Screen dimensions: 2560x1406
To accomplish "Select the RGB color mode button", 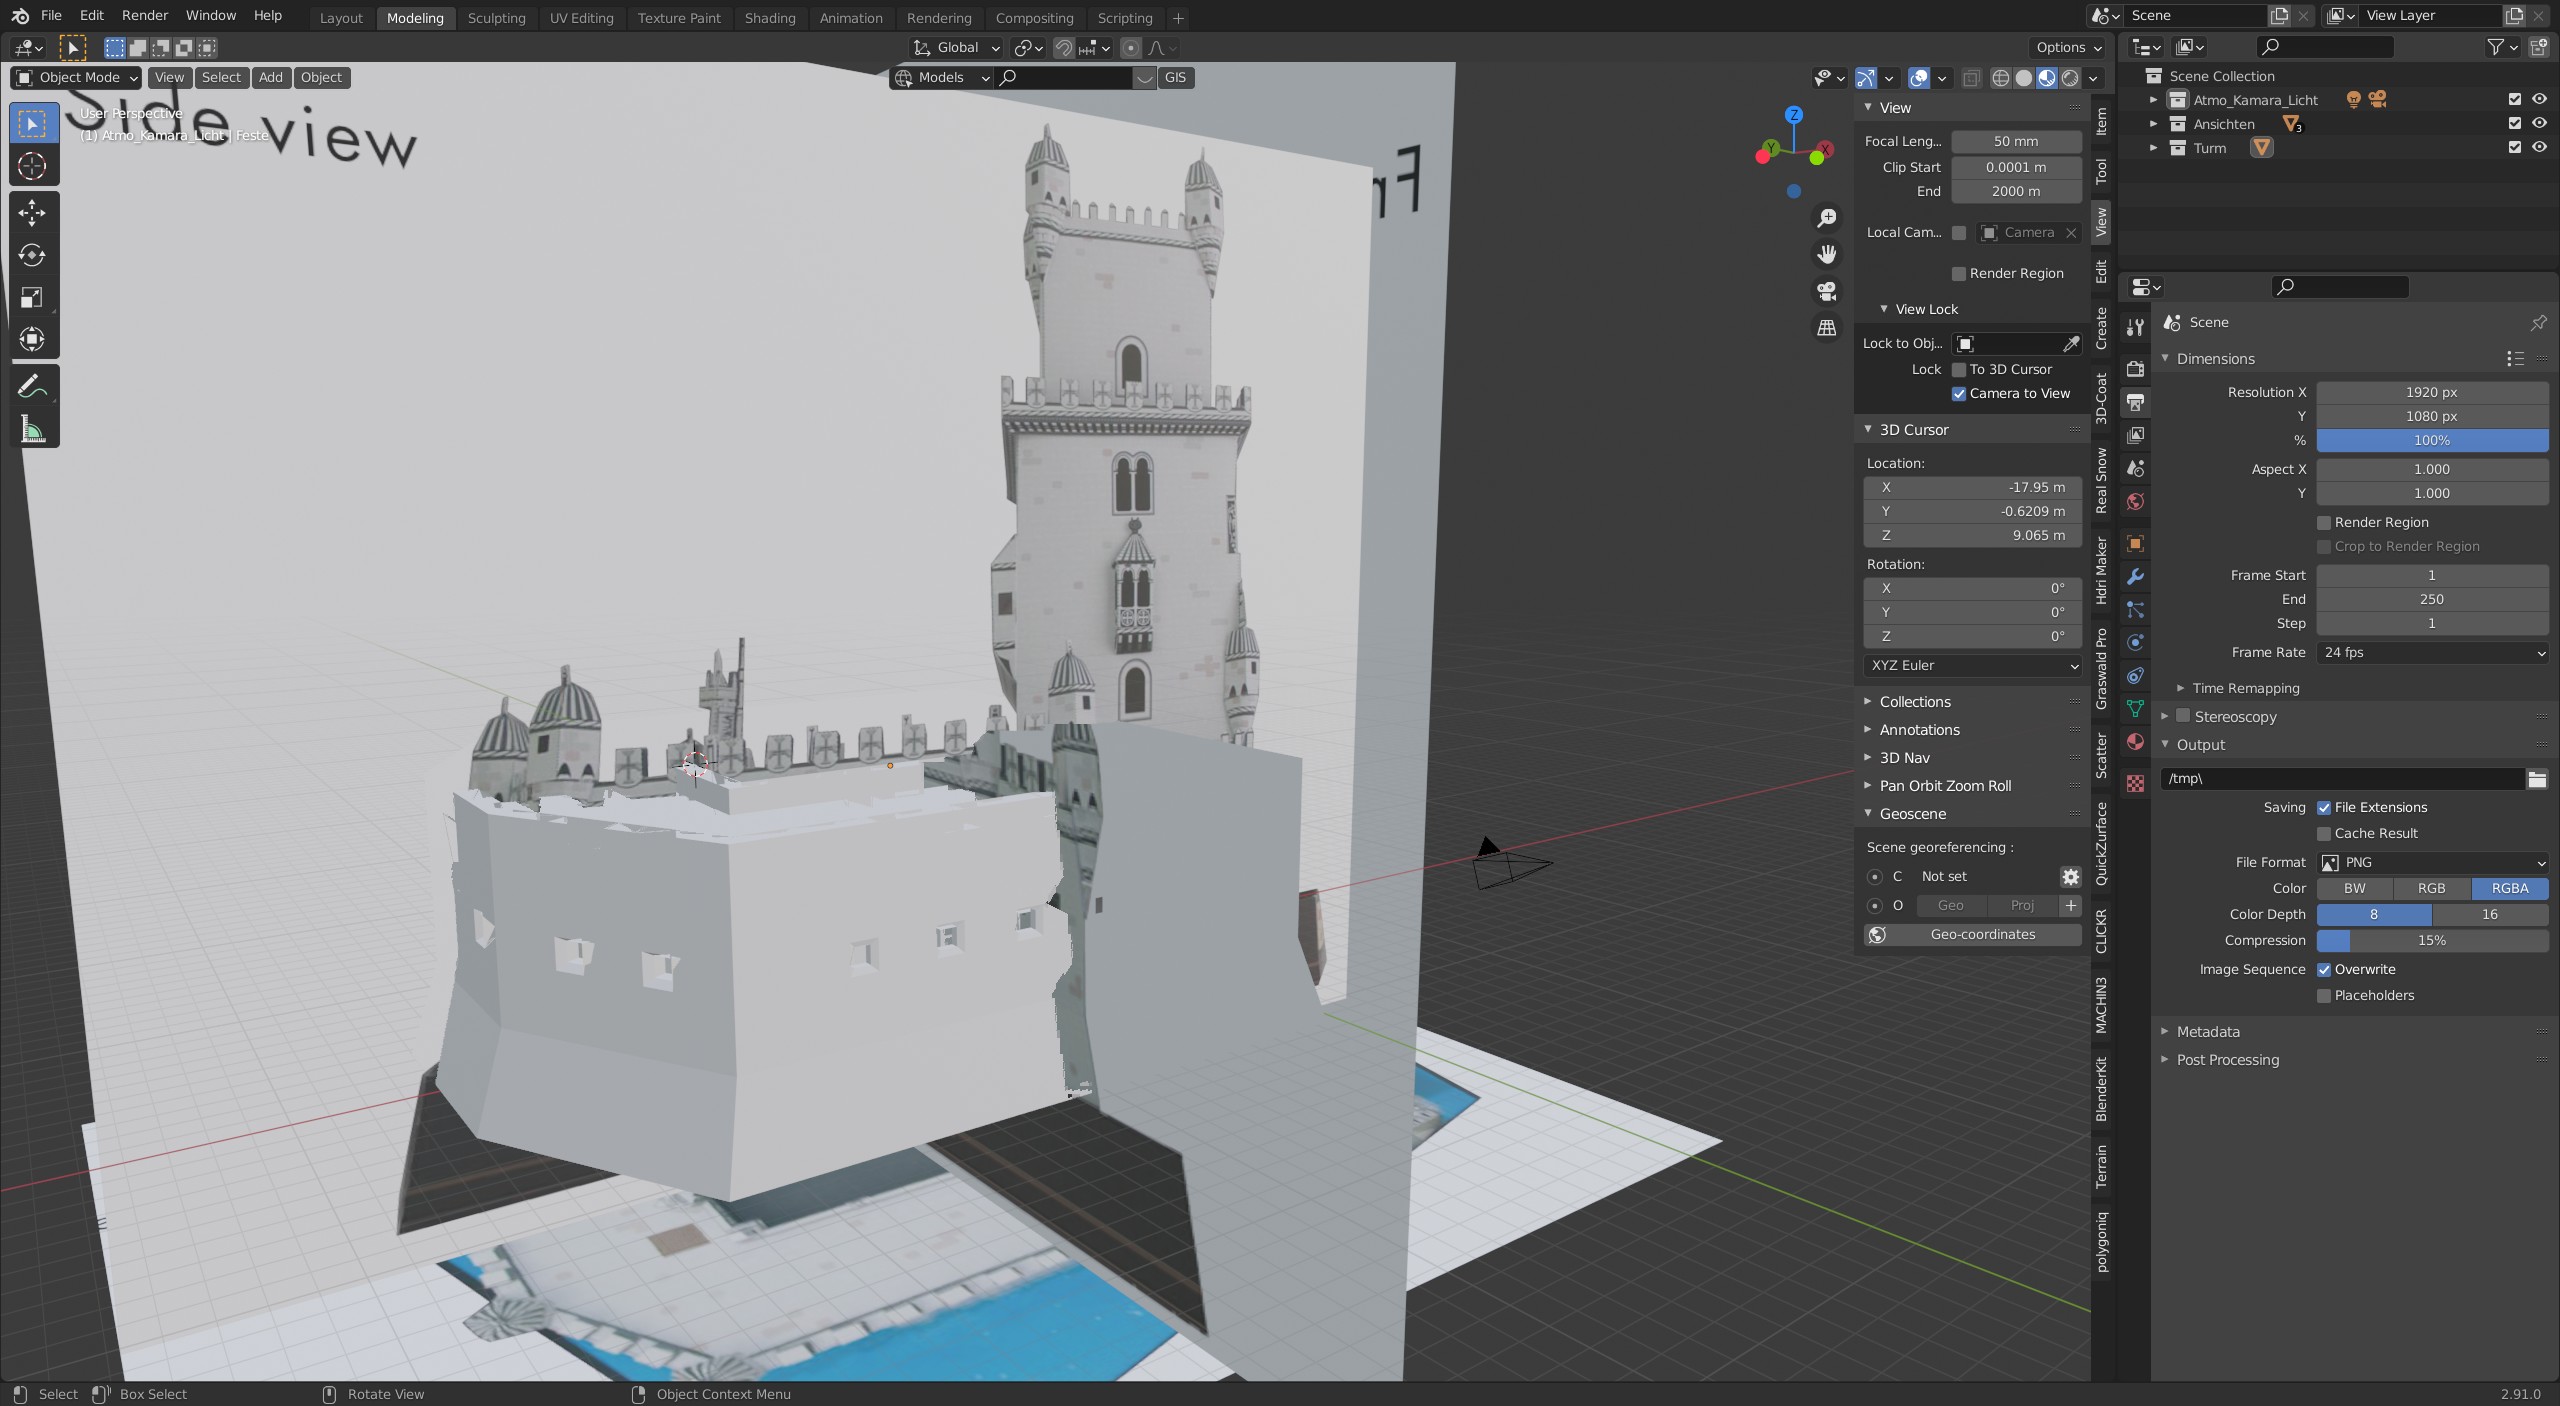I will pyautogui.click(x=2431, y=888).
